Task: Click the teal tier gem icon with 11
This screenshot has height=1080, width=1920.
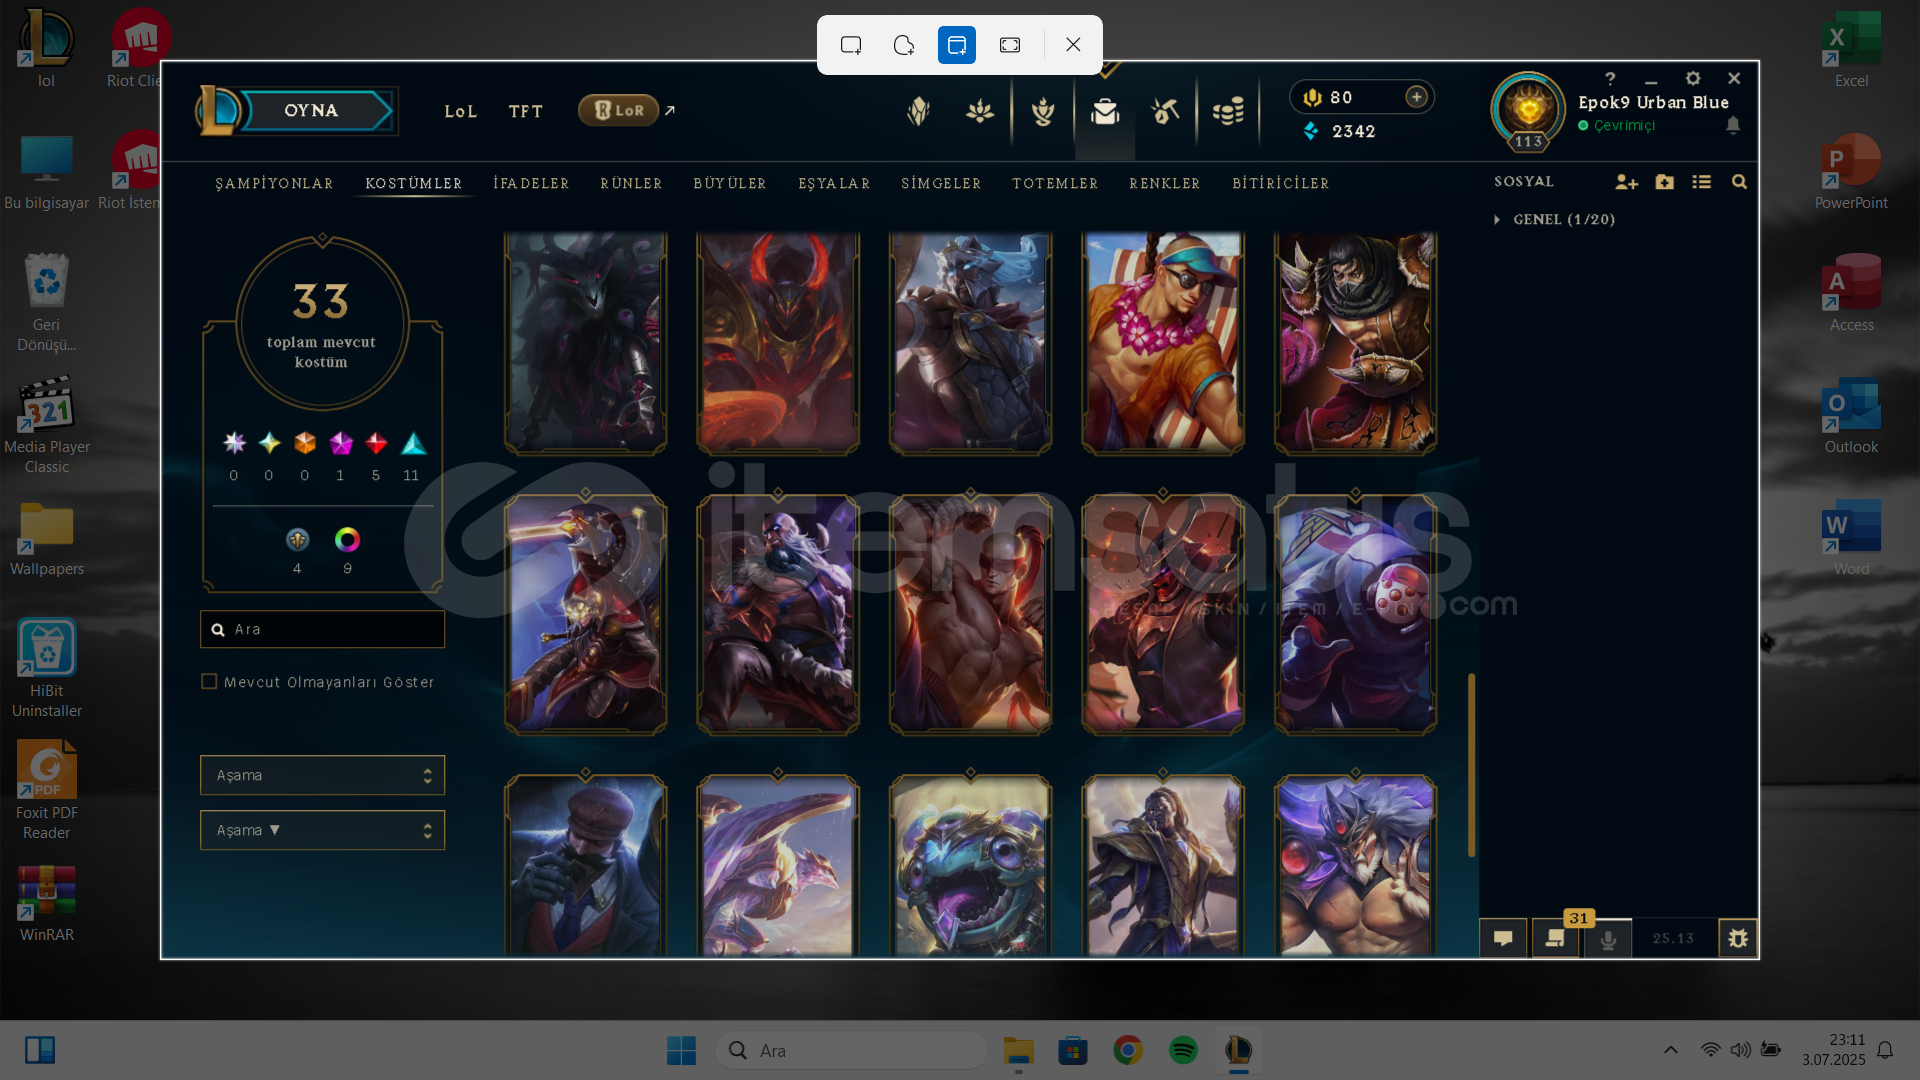Action: 413,443
